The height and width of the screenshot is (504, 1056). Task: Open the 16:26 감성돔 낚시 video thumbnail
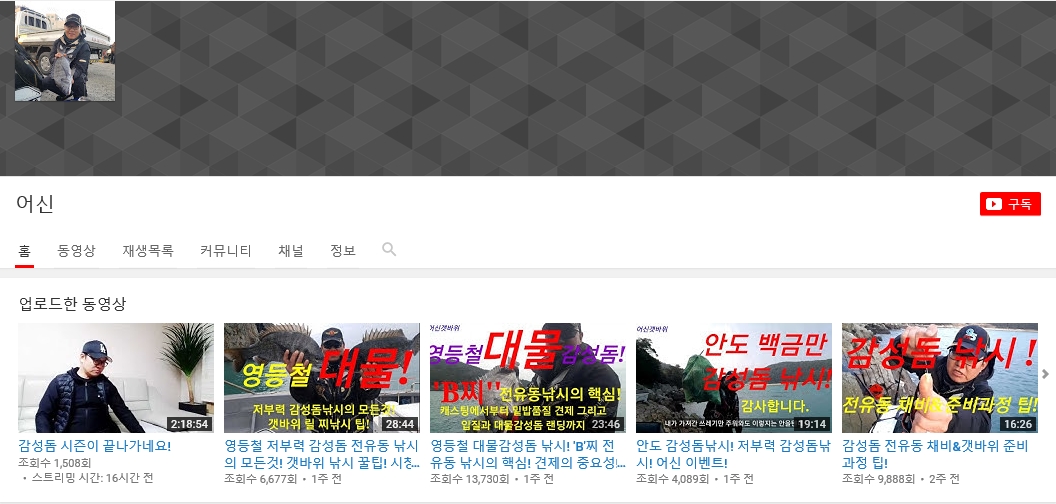940,377
